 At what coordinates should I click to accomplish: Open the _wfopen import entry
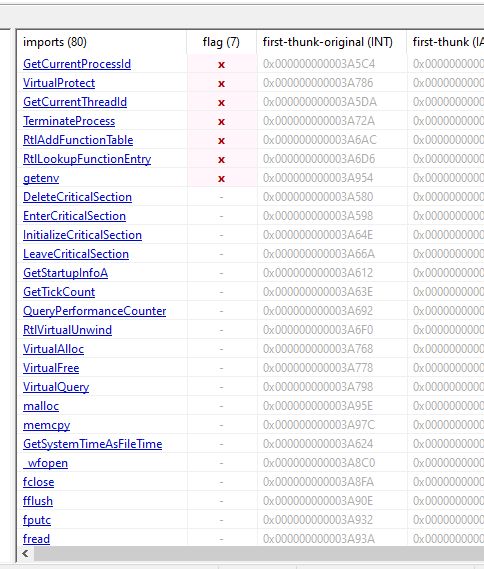pyautogui.click(x=45, y=463)
